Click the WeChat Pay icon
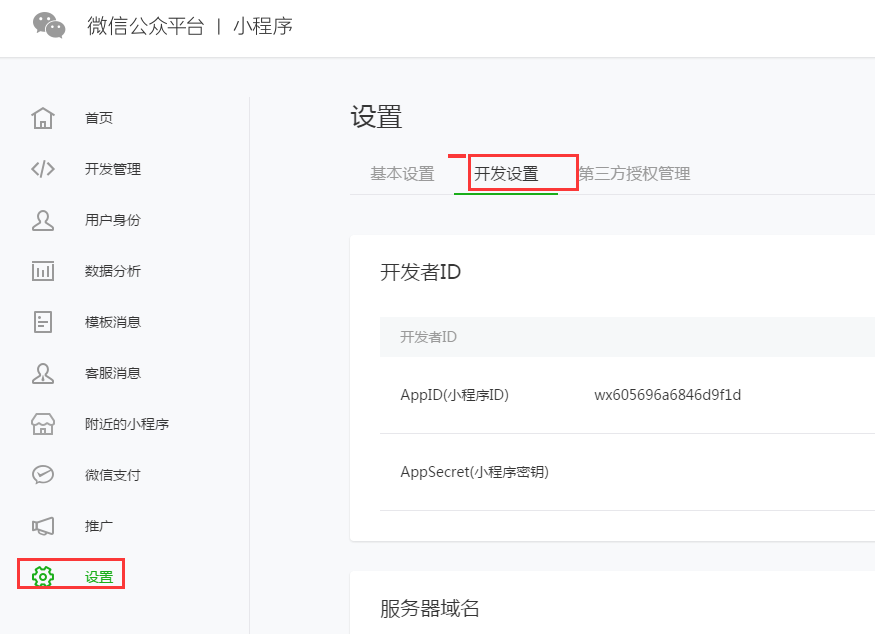The image size is (875, 634). 43,475
